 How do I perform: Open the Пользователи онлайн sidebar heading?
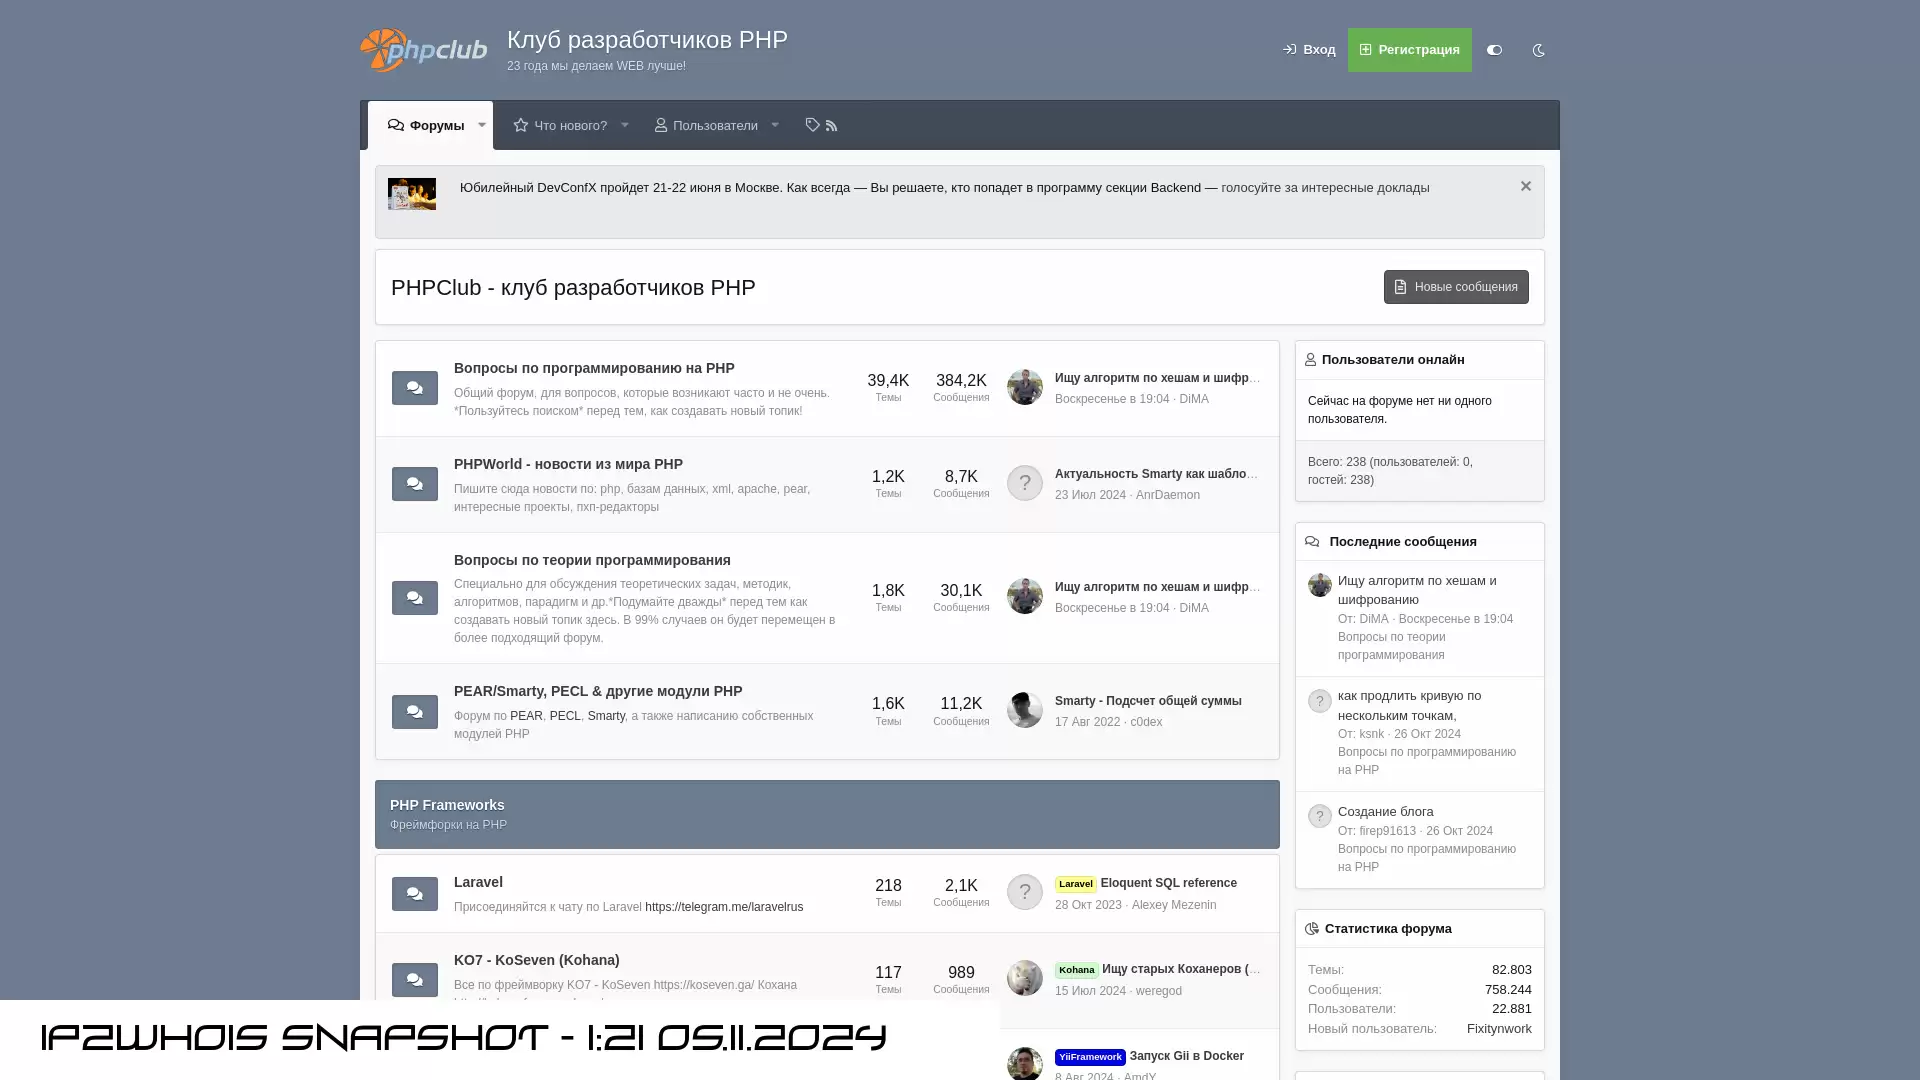(x=1393, y=360)
